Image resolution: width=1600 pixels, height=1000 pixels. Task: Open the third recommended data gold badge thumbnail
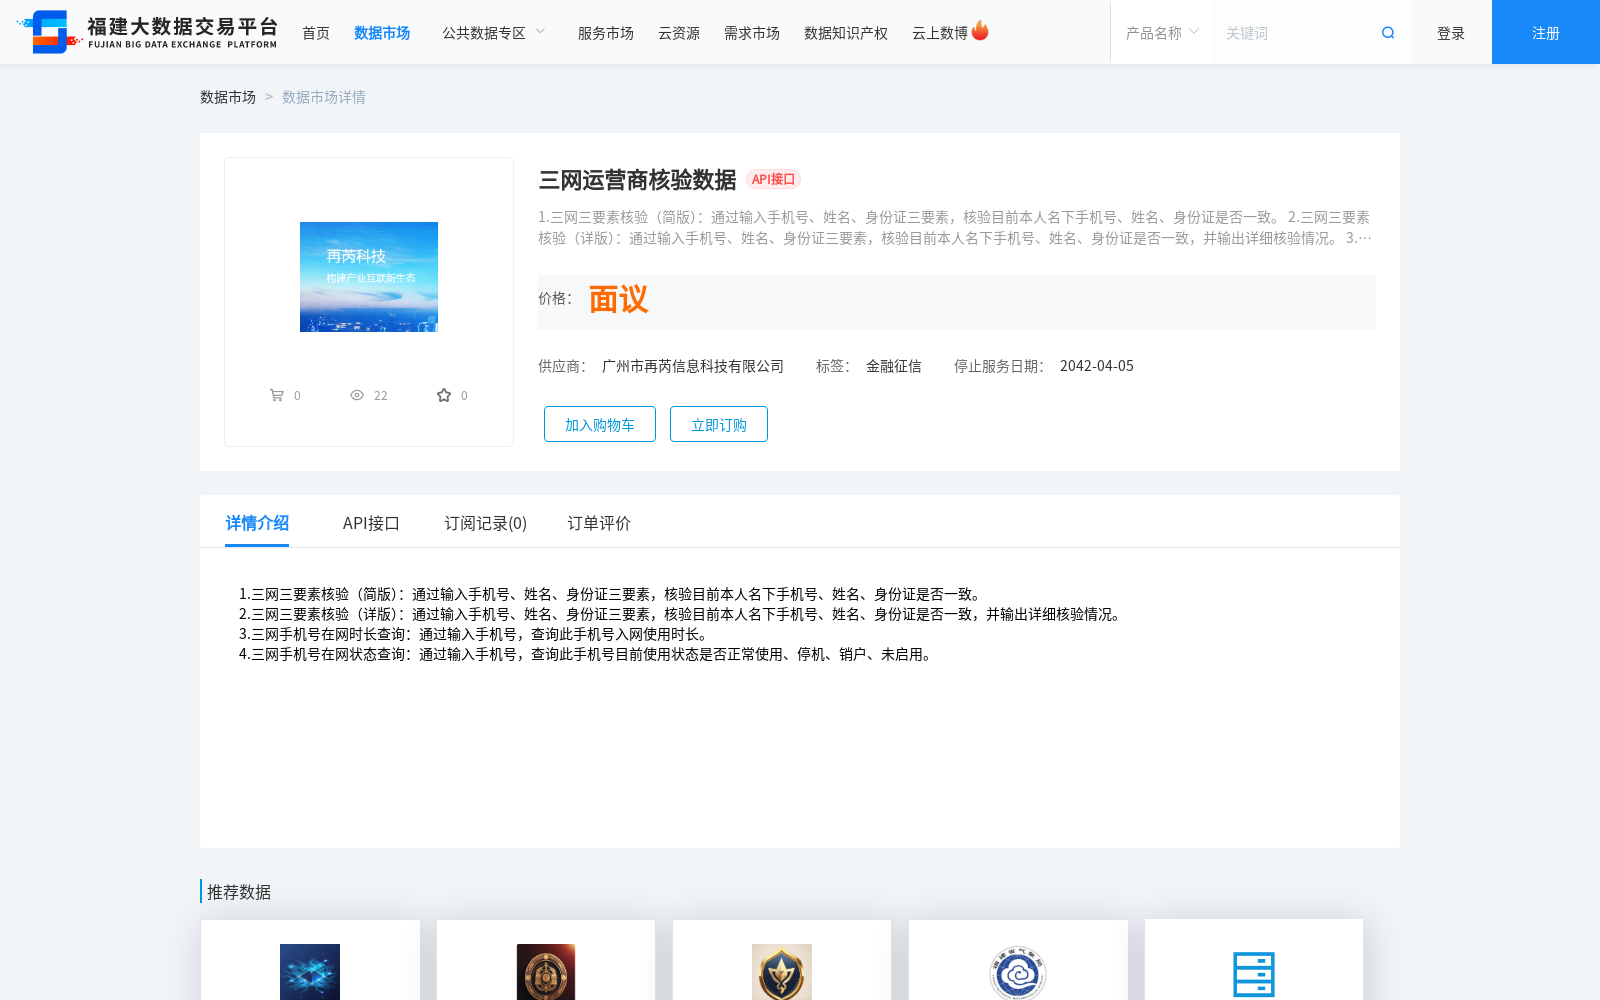click(782, 972)
